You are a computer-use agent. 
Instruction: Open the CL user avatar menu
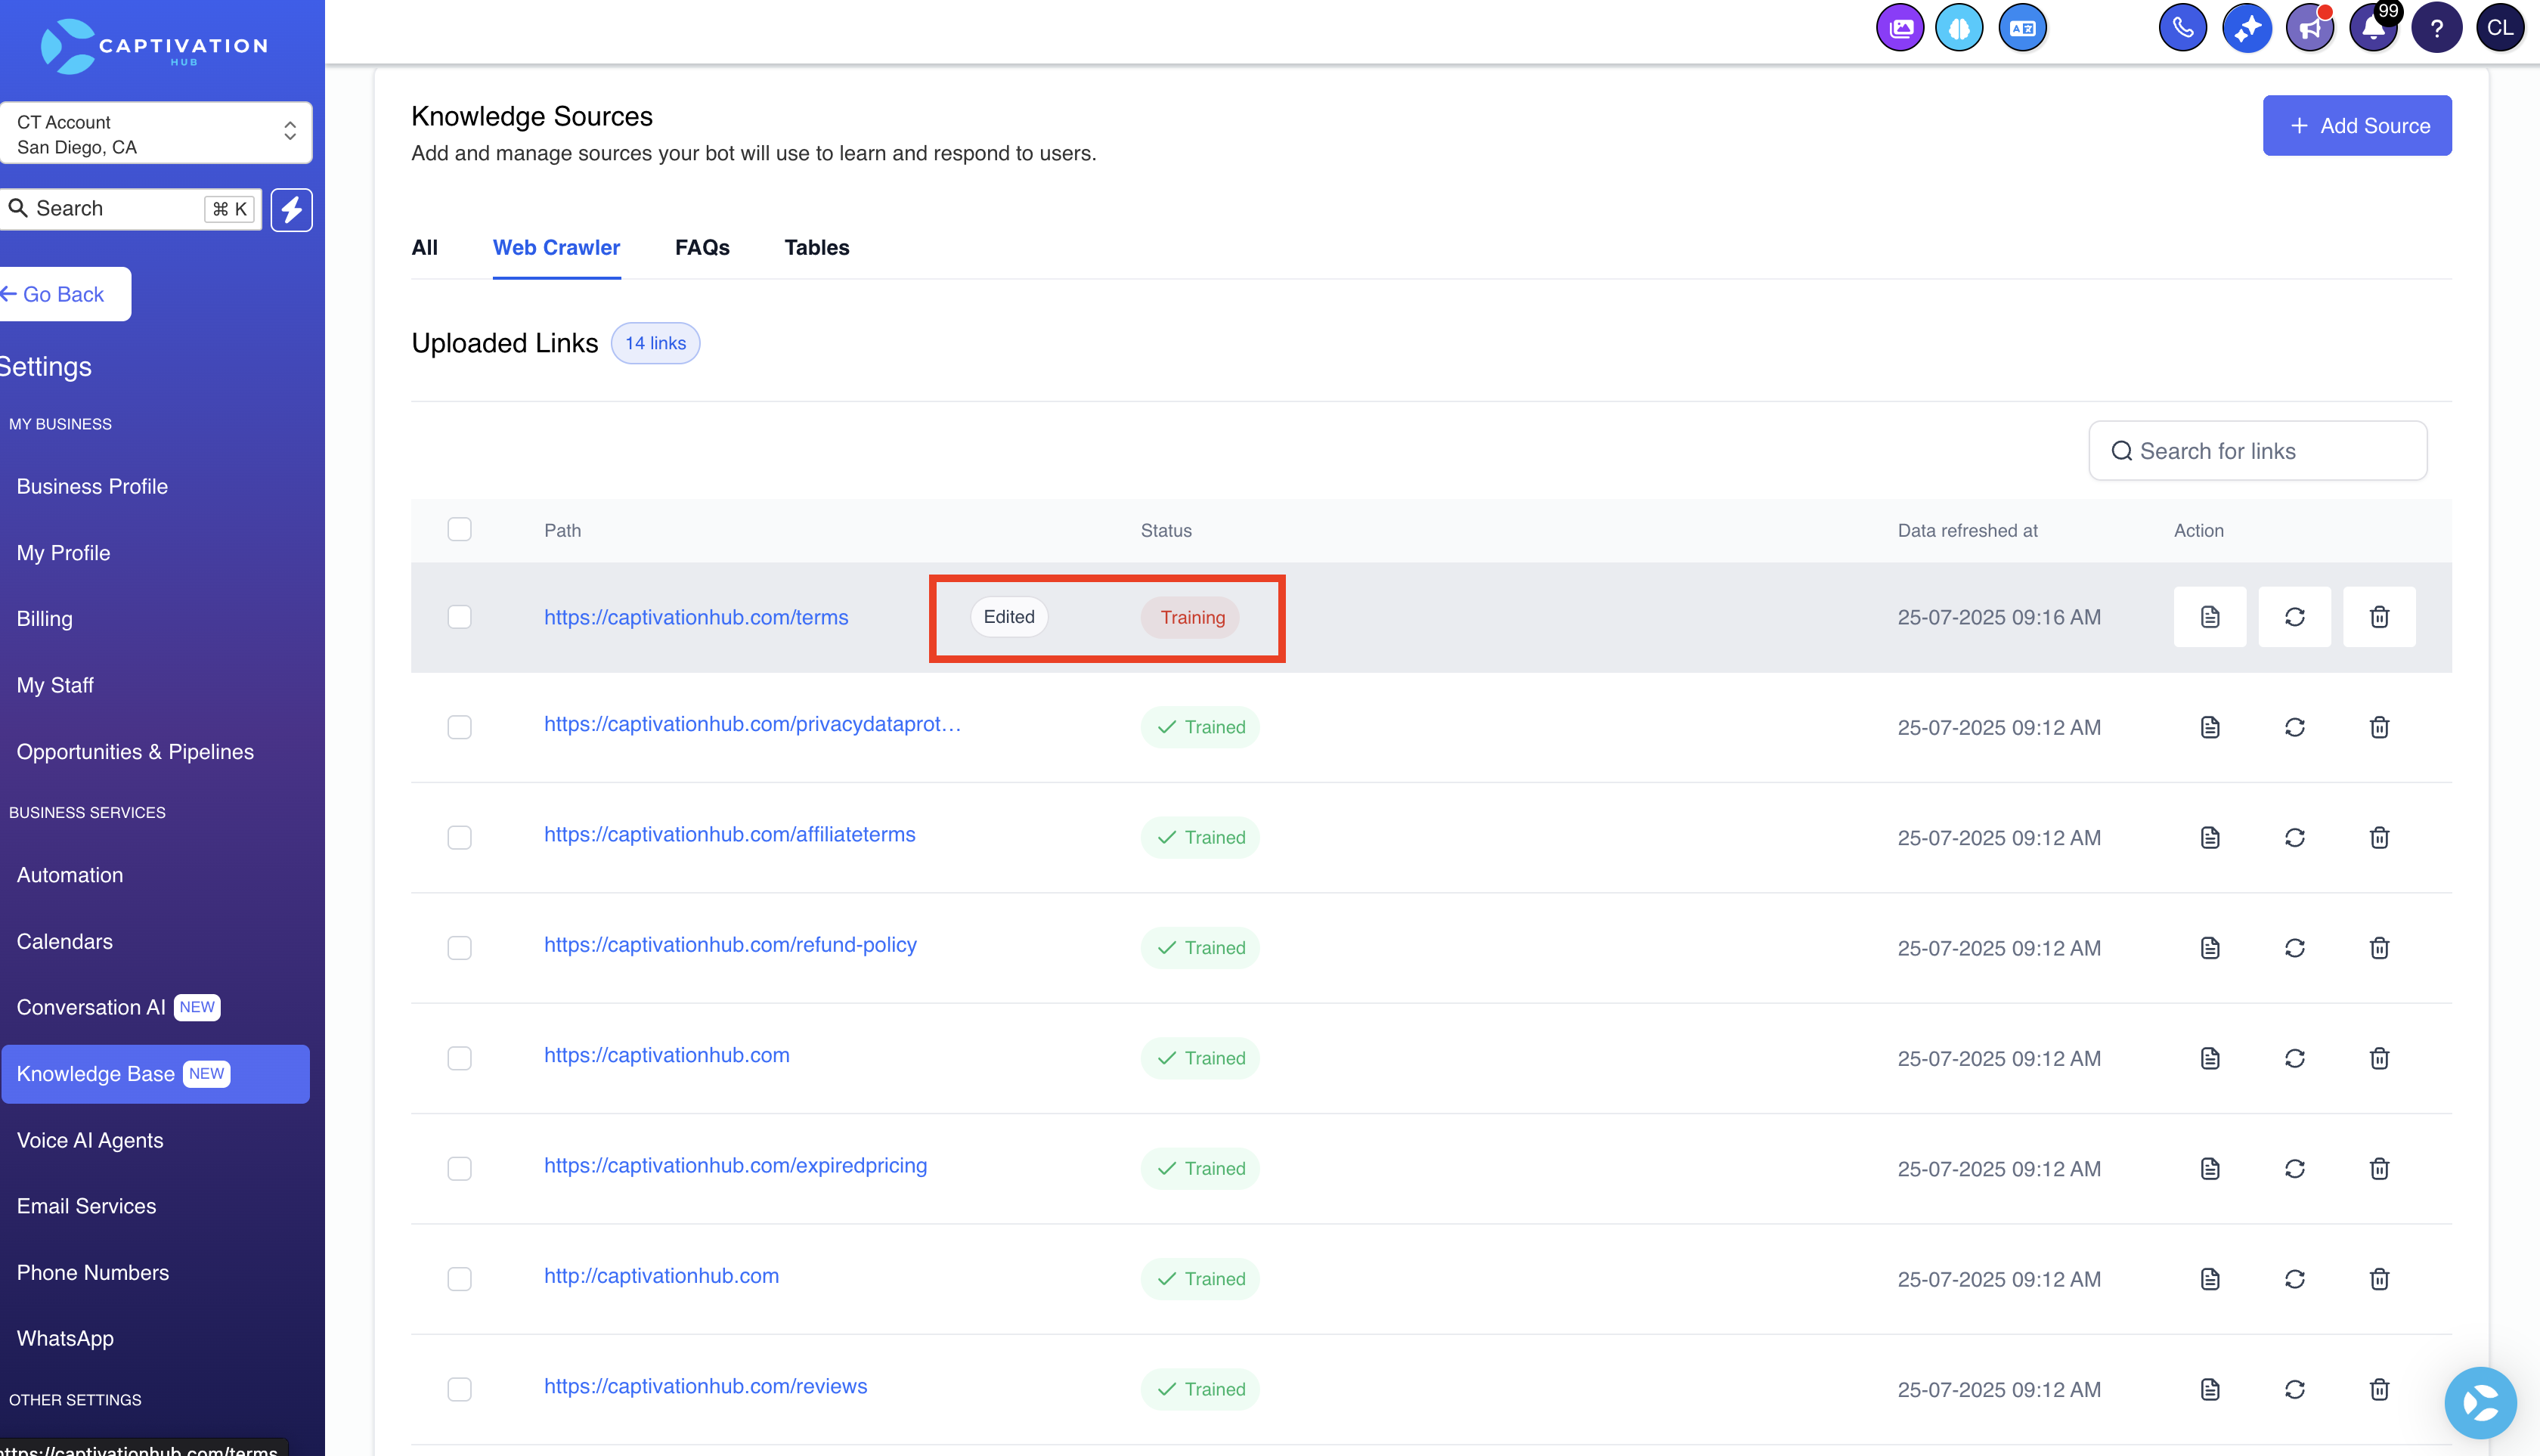point(2500,28)
